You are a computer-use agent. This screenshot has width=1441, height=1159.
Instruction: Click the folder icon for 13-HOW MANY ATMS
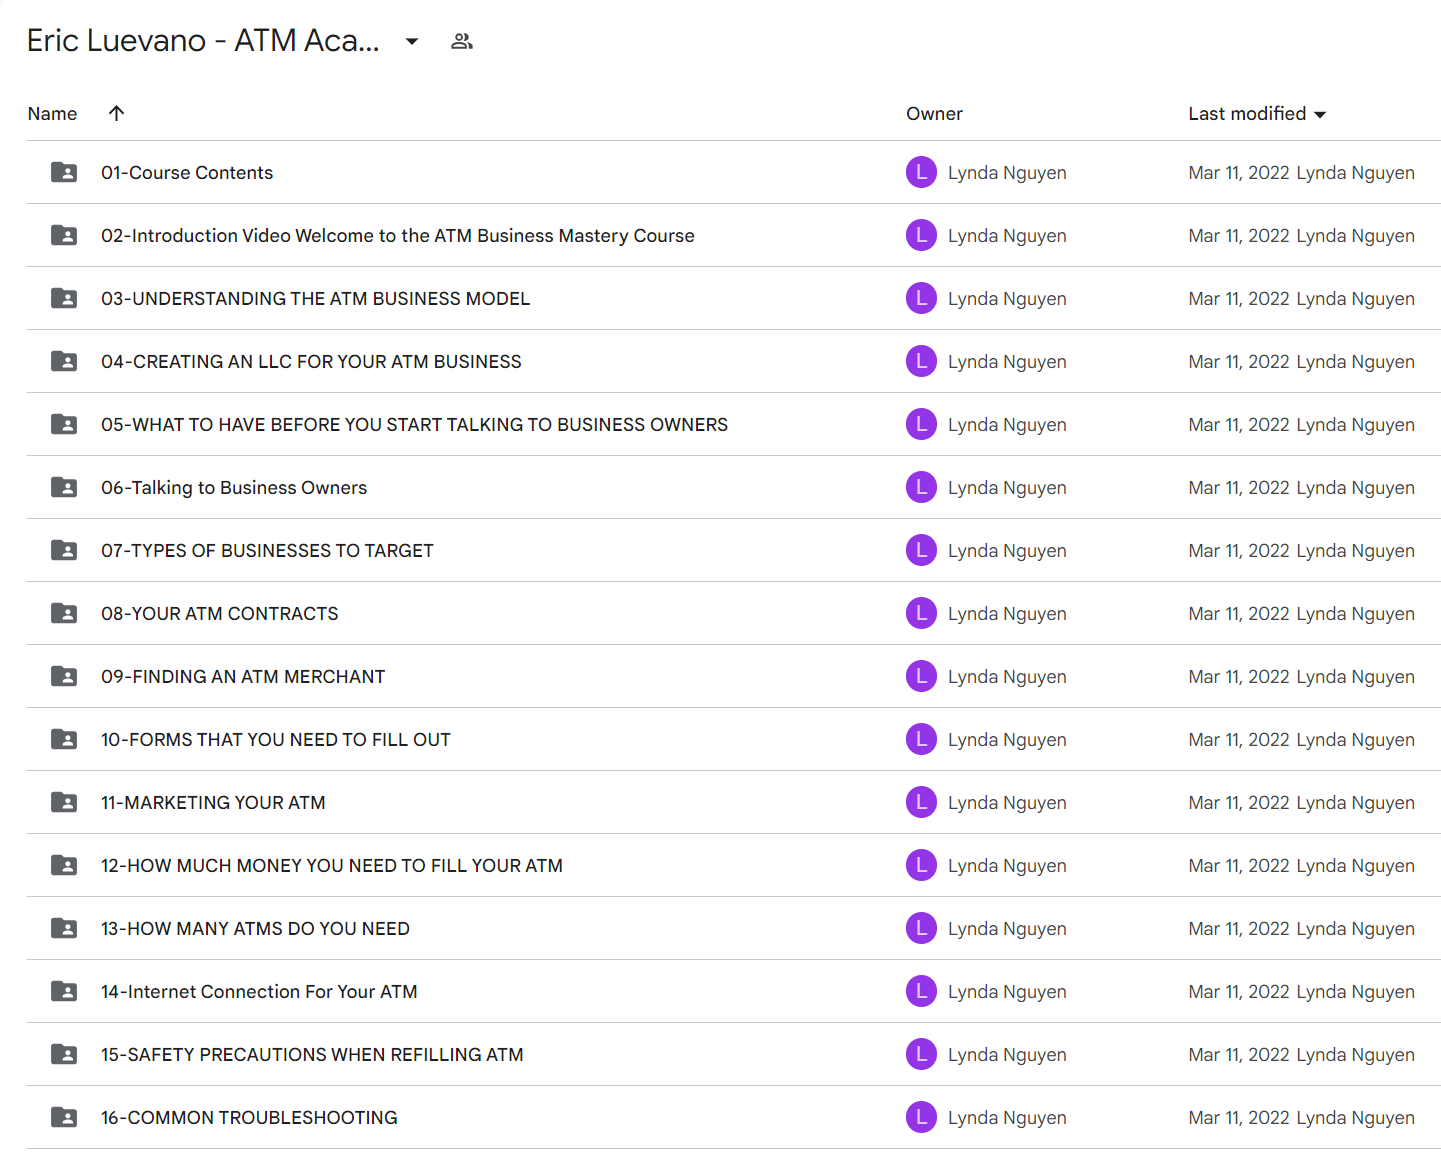click(x=64, y=928)
